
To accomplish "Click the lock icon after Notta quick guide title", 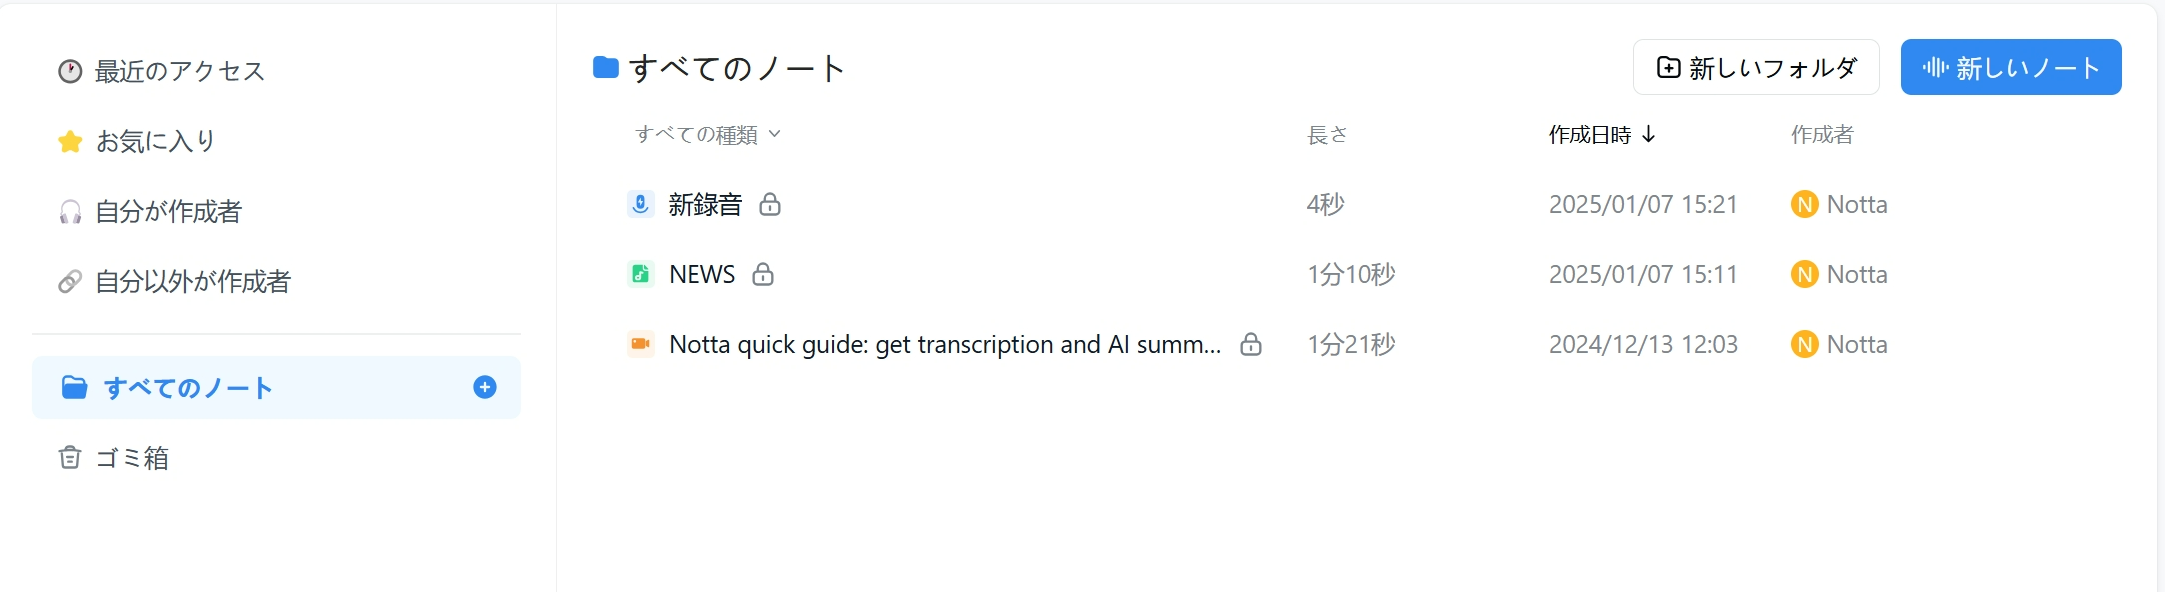I will 1251,344.
